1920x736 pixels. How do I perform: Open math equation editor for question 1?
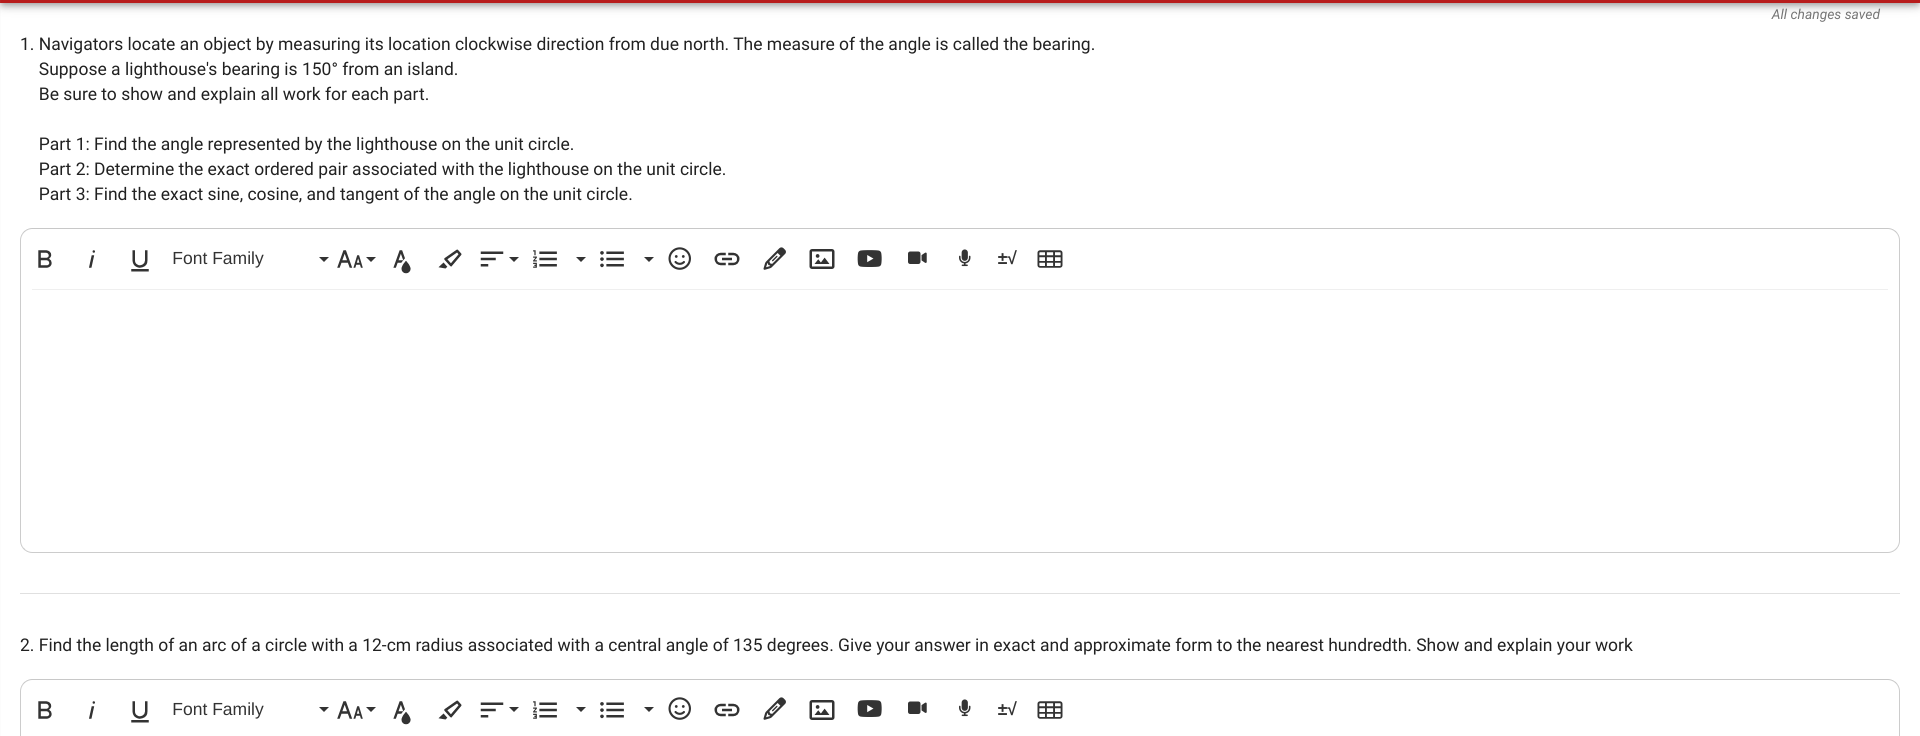1007,258
